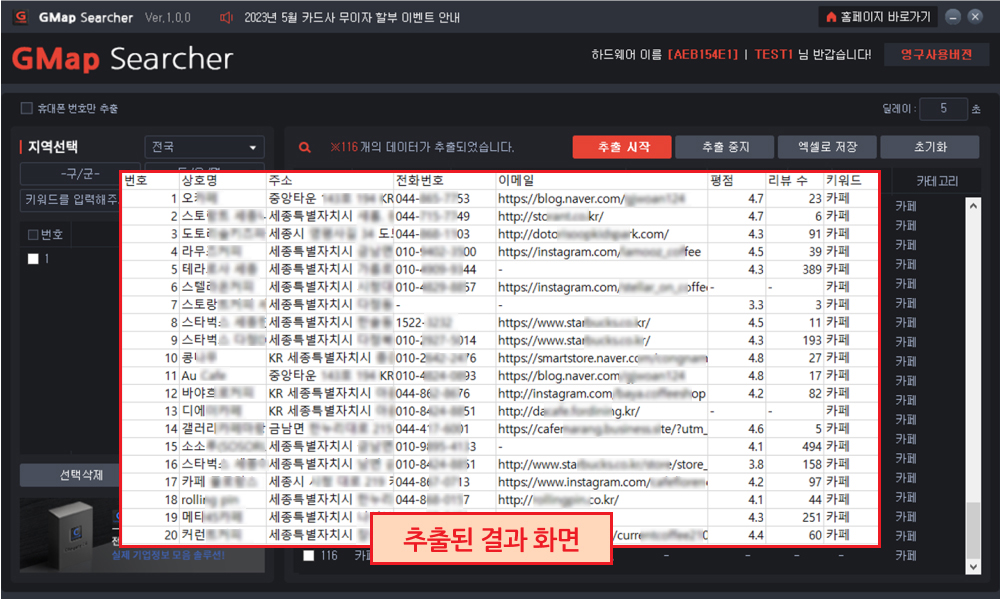Click scrollbar up arrow in results list
The image size is (1000, 599).
973,205
